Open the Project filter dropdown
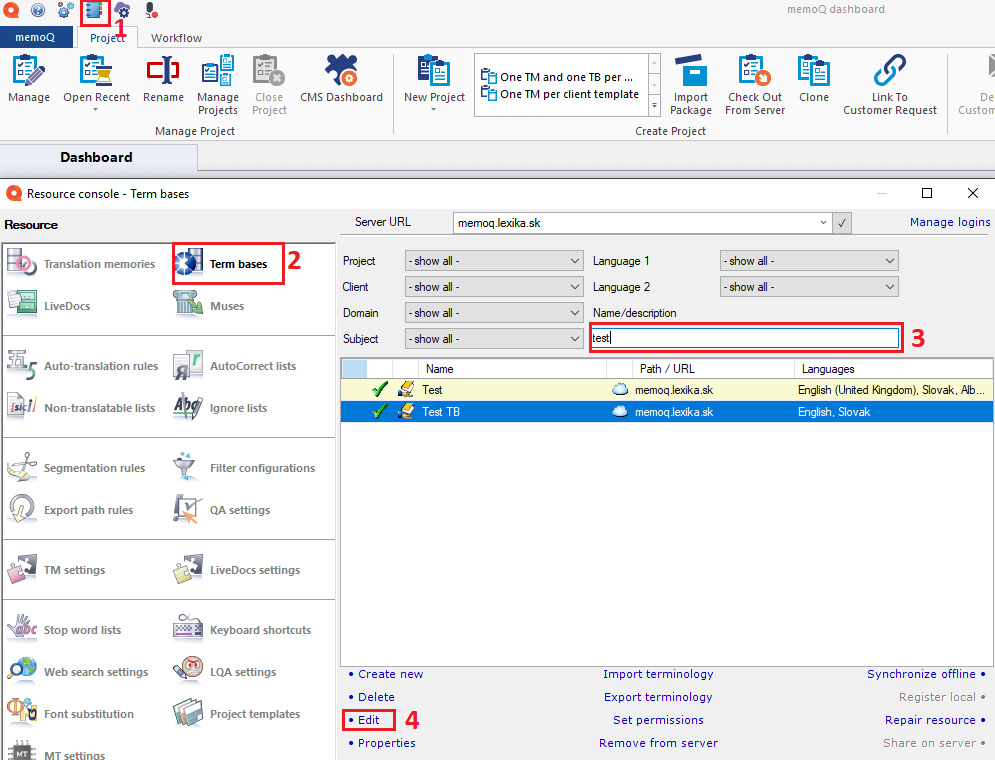This screenshot has height=760, width=995. coord(494,261)
